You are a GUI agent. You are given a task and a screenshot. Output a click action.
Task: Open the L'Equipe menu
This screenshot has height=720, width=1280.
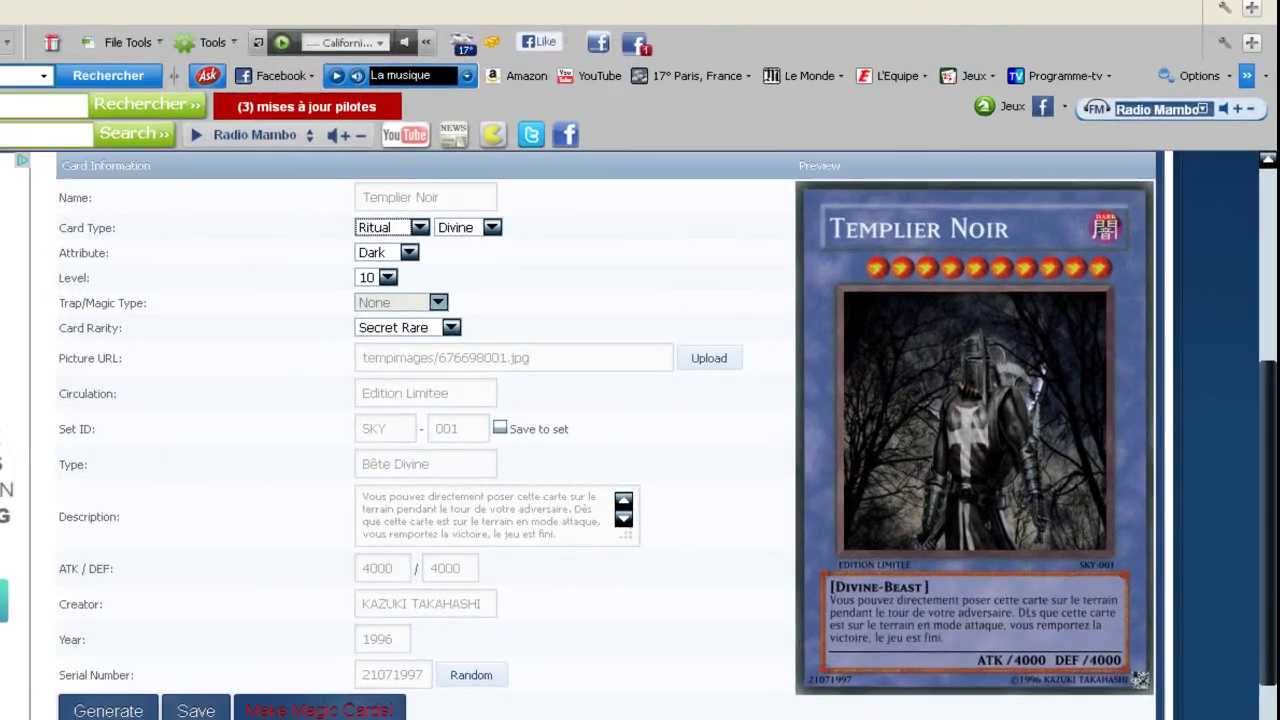point(891,76)
